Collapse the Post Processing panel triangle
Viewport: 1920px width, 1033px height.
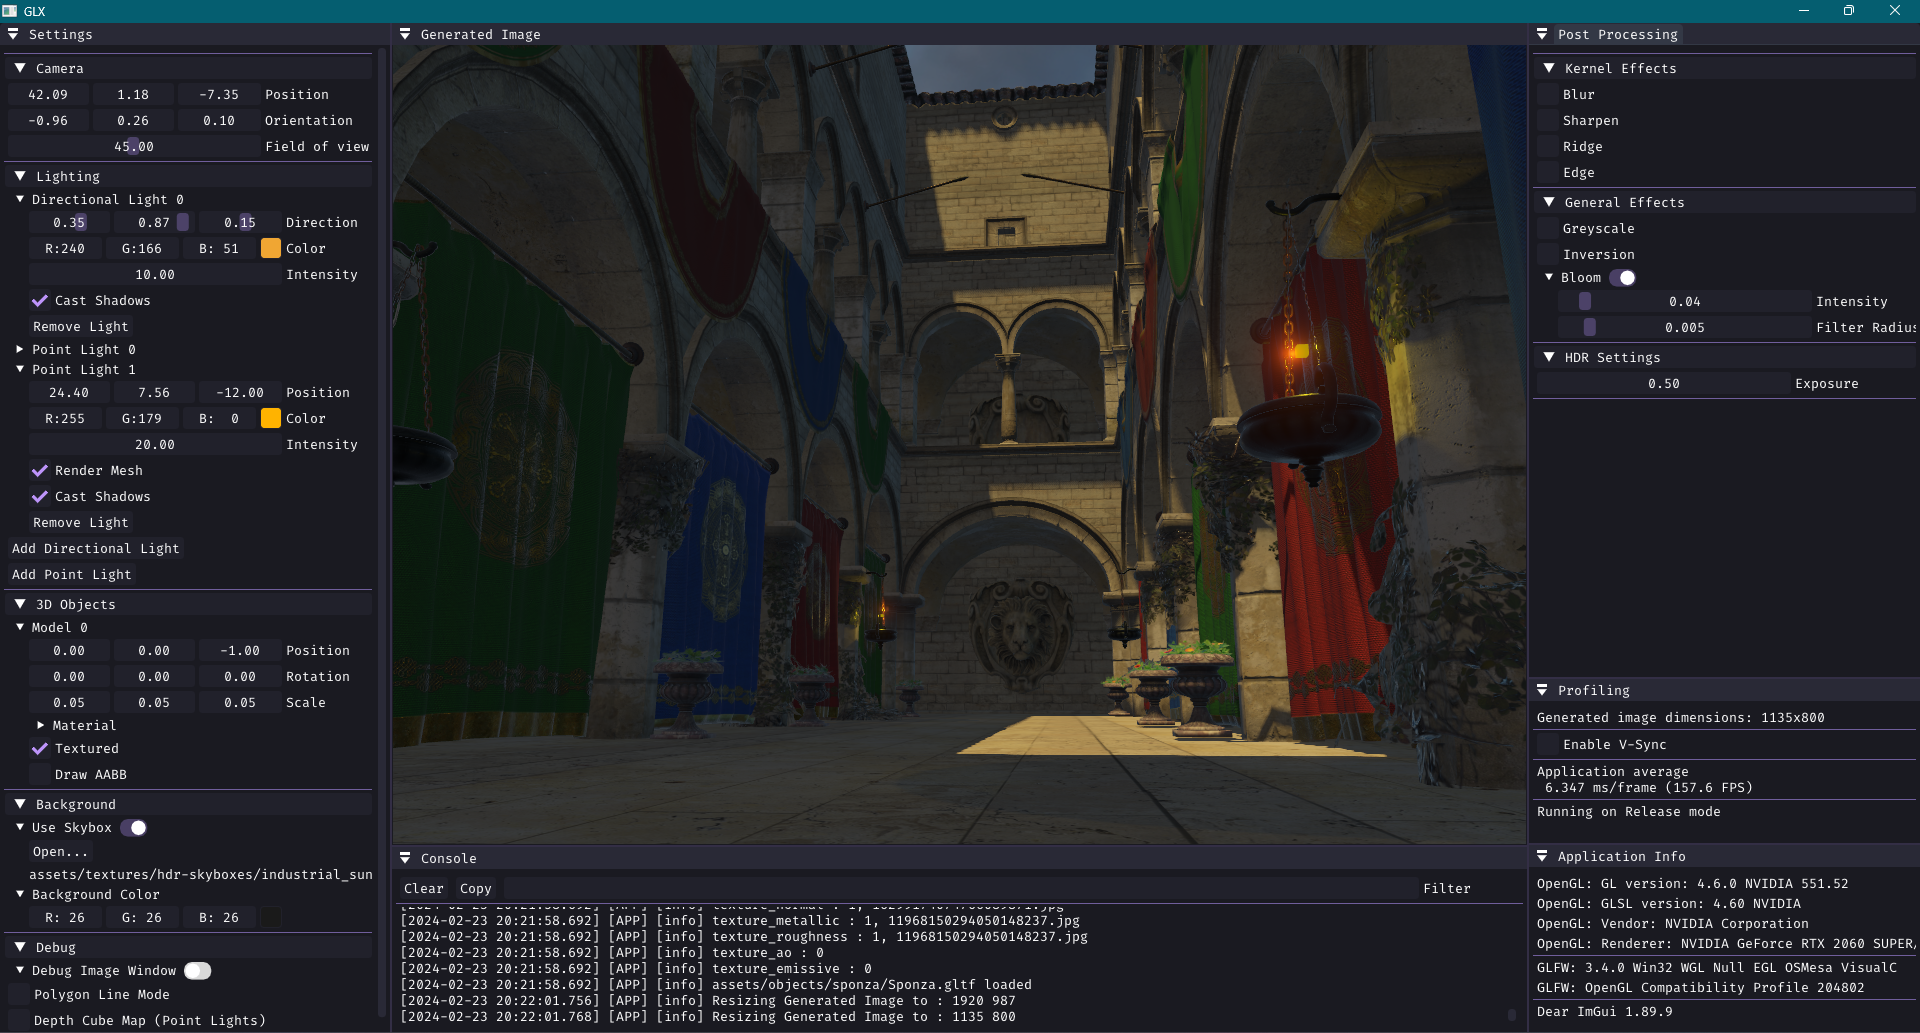1542,34
